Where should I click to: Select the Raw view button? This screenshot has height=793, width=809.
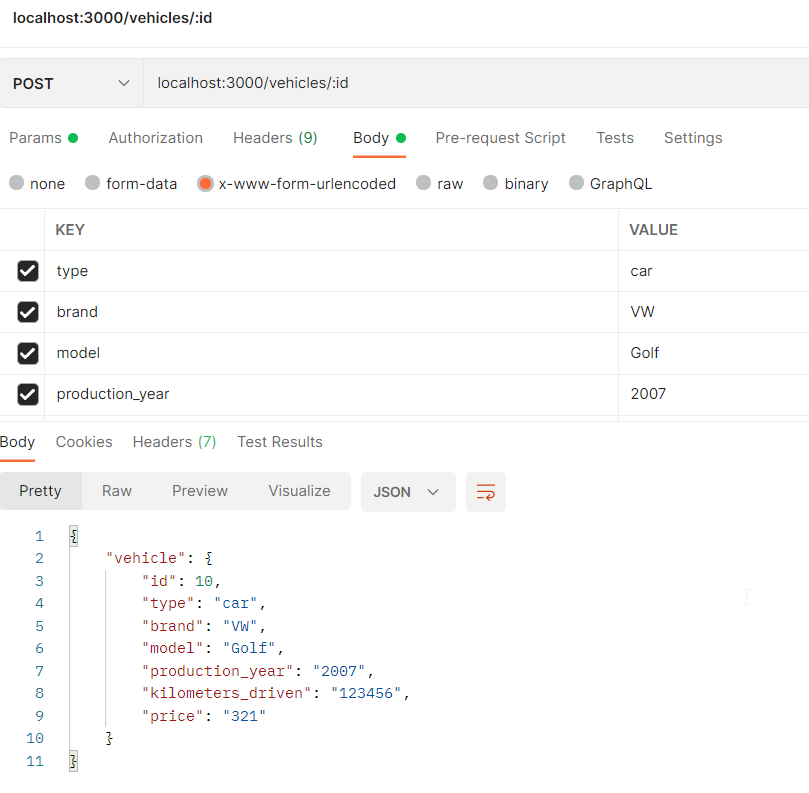pyautogui.click(x=117, y=491)
